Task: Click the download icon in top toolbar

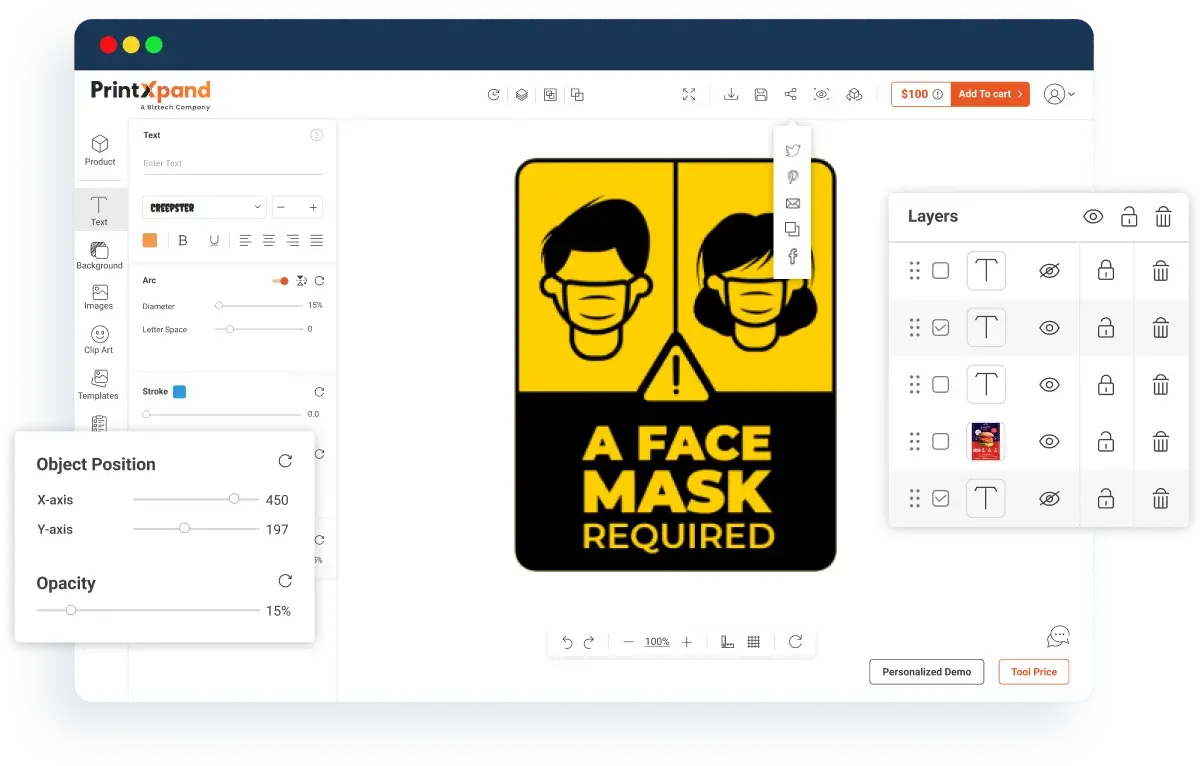Action: coord(731,94)
